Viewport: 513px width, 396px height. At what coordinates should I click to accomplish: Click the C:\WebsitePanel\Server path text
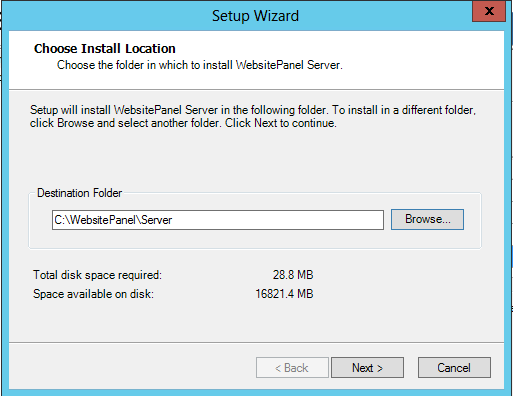(113, 220)
